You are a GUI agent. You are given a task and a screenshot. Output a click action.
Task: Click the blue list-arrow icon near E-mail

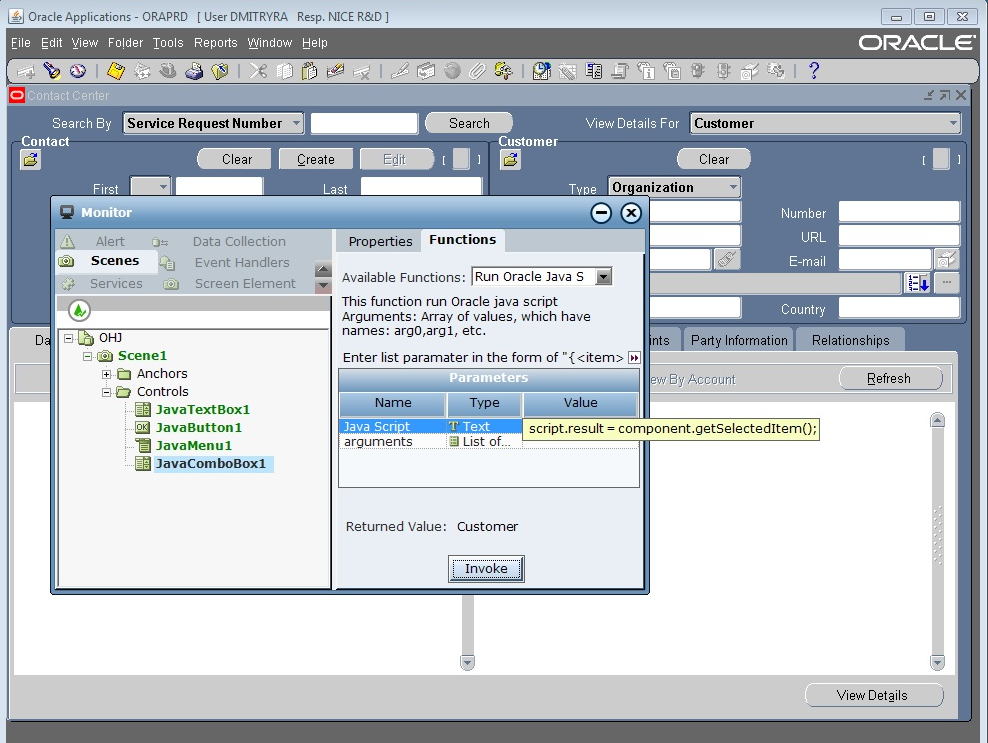point(917,283)
